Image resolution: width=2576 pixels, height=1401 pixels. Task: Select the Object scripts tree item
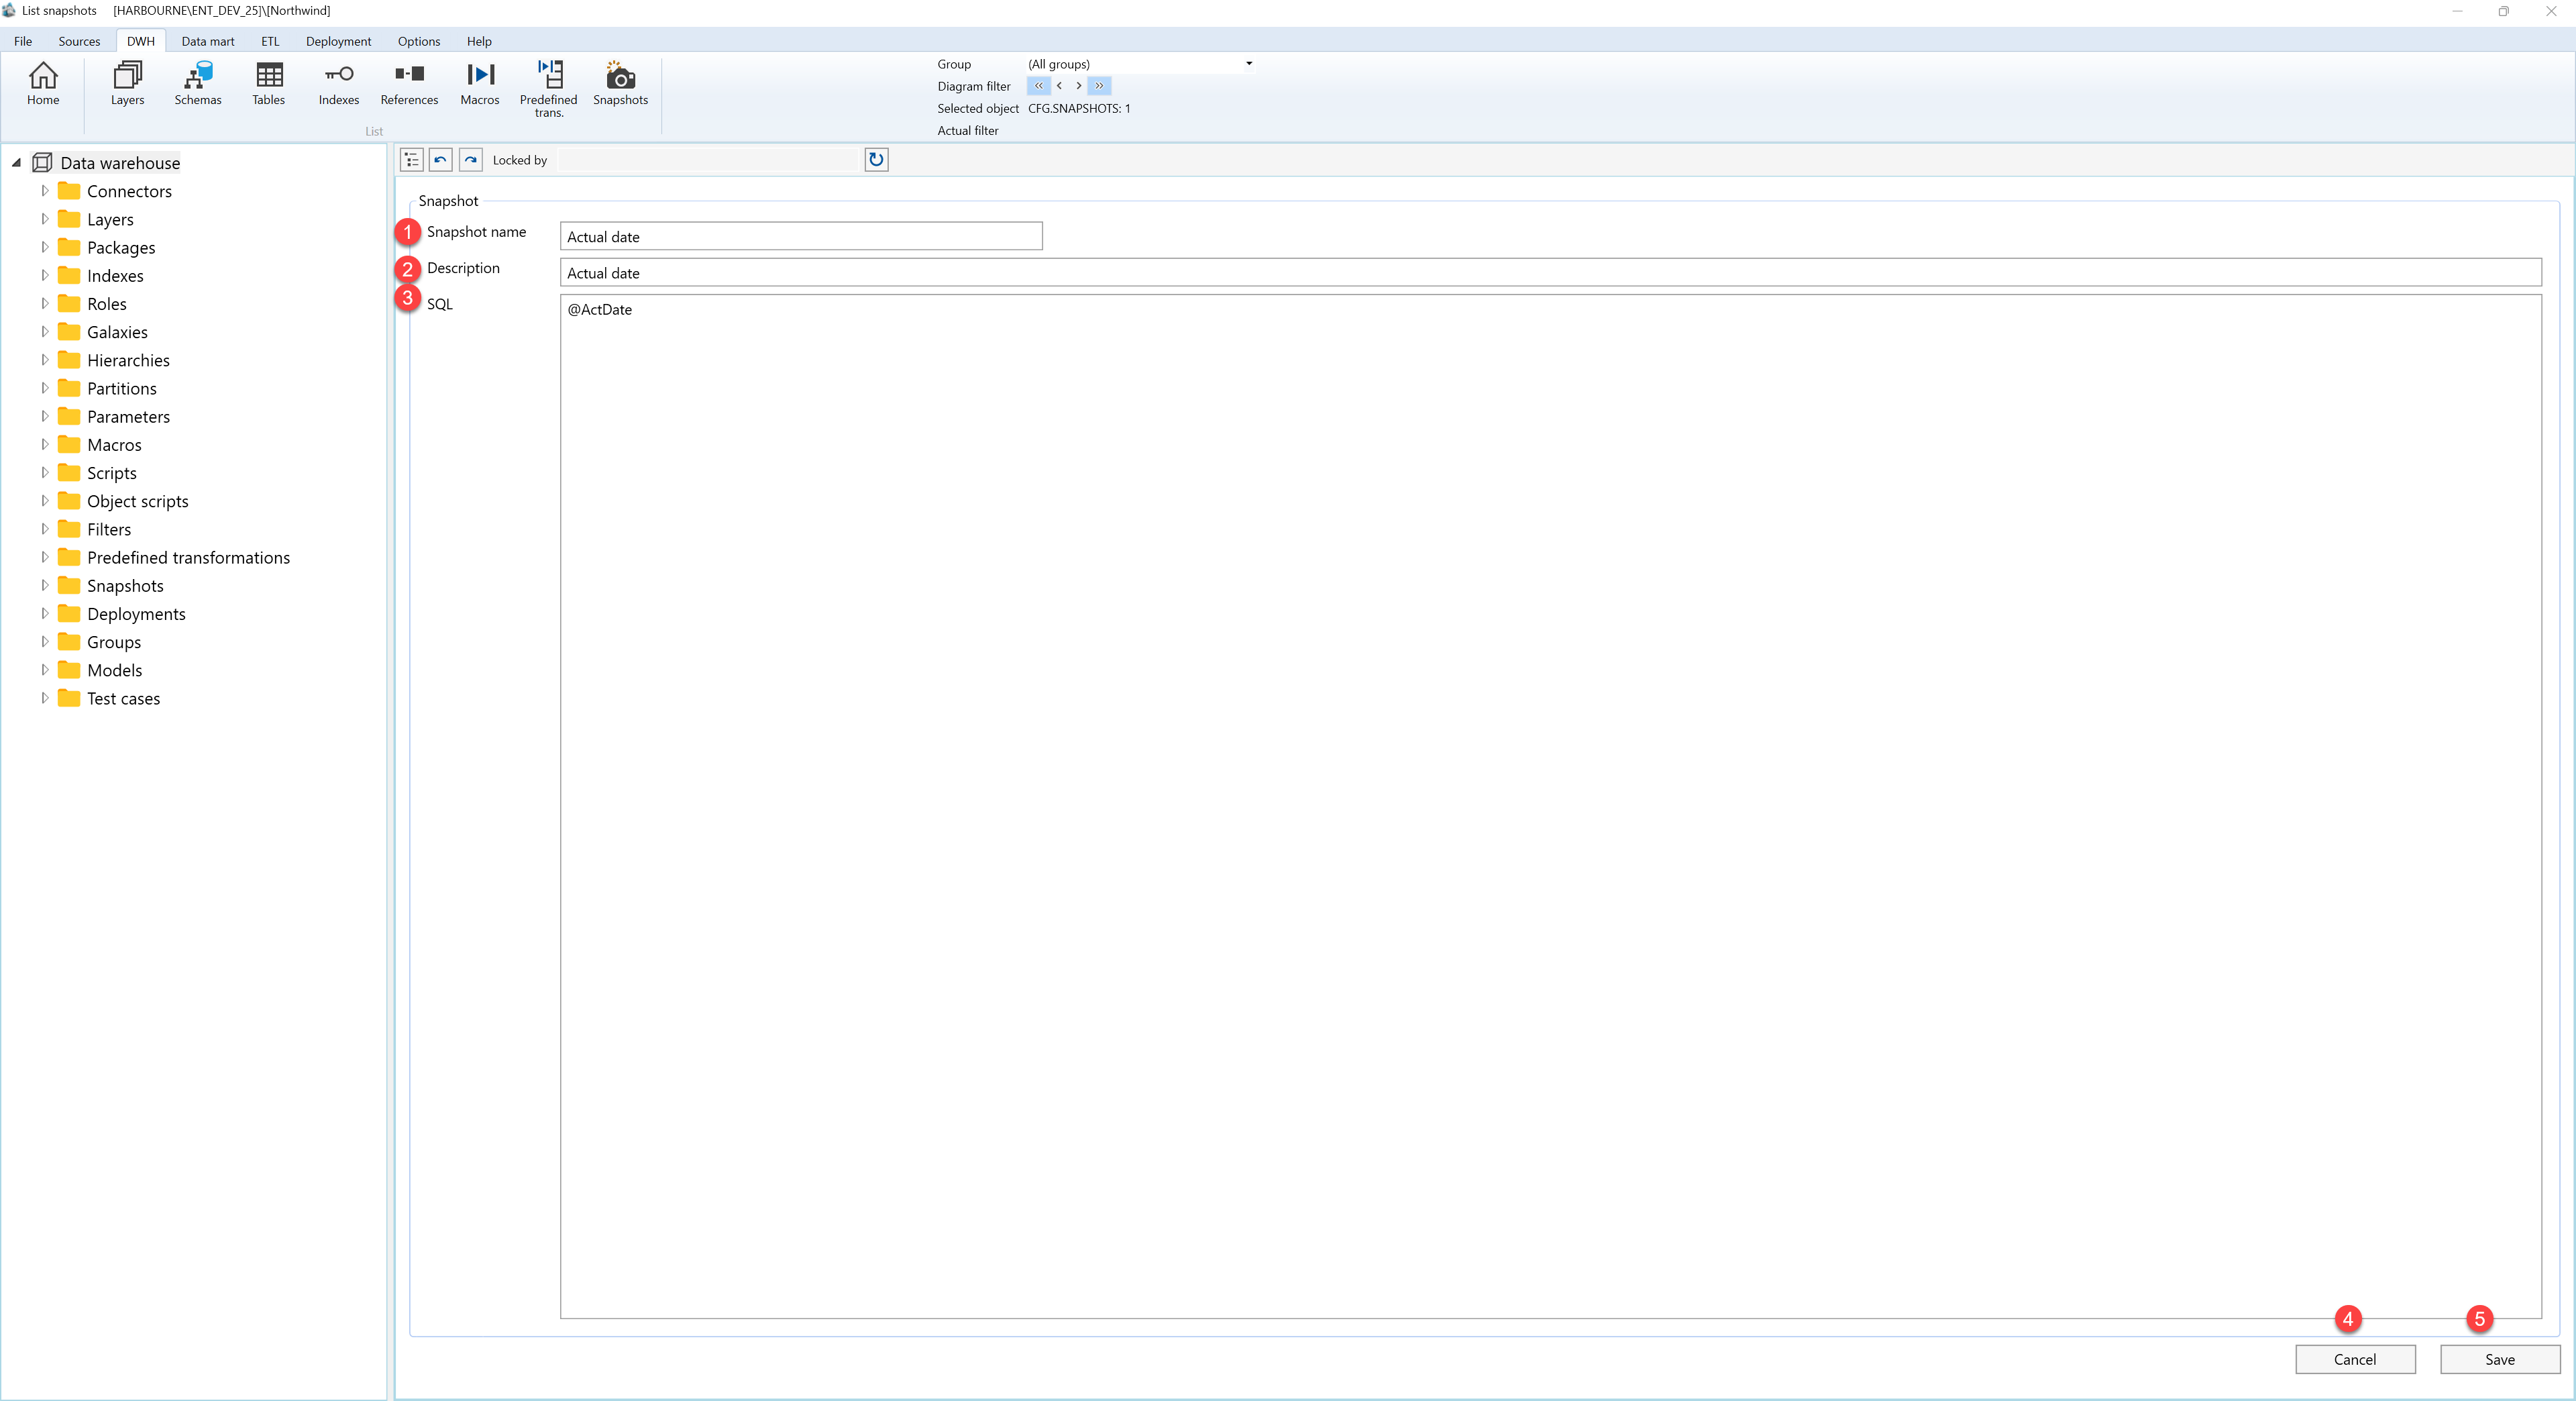[137, 501]
